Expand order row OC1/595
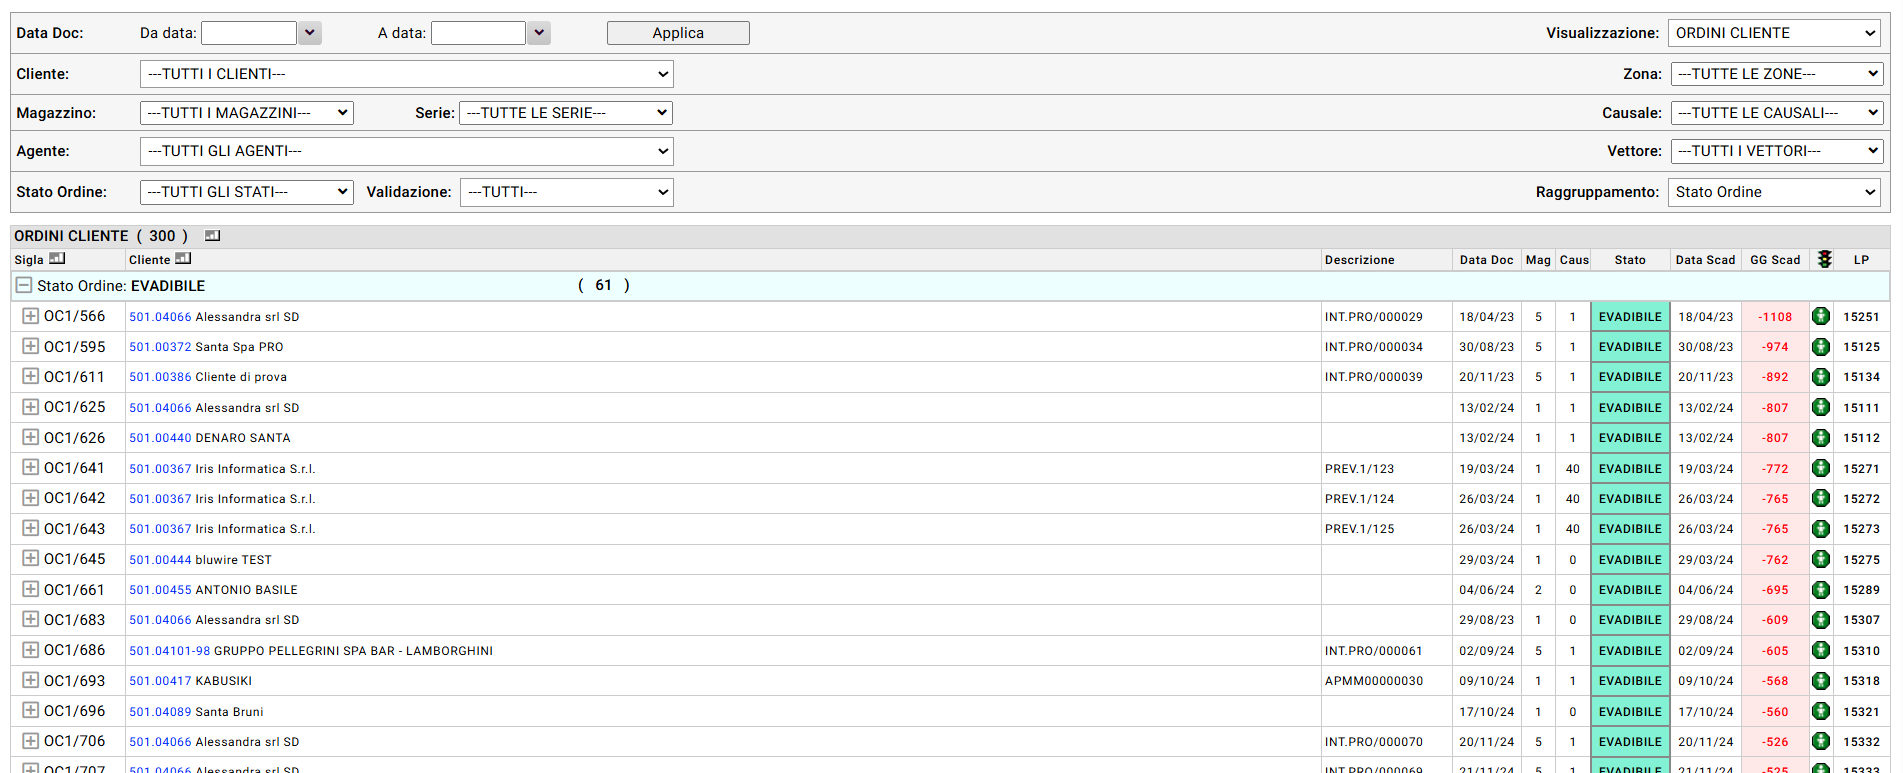Viewport: 1903px width, 773px height. tap(31, 346)
